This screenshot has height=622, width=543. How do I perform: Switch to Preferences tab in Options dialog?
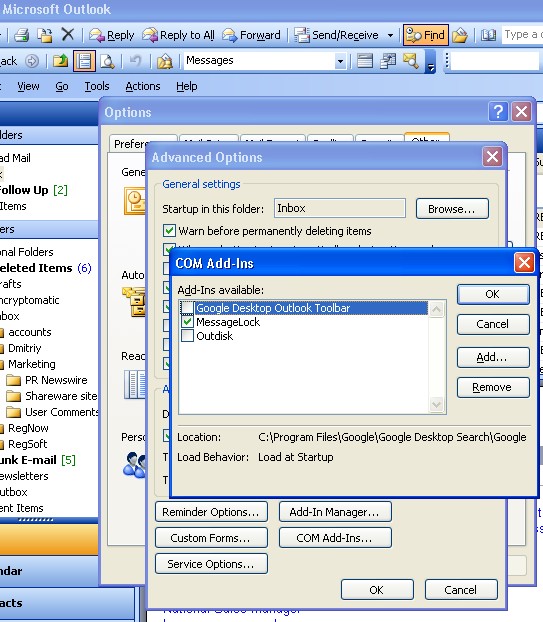pyautogui.click(x=131, y=144)
